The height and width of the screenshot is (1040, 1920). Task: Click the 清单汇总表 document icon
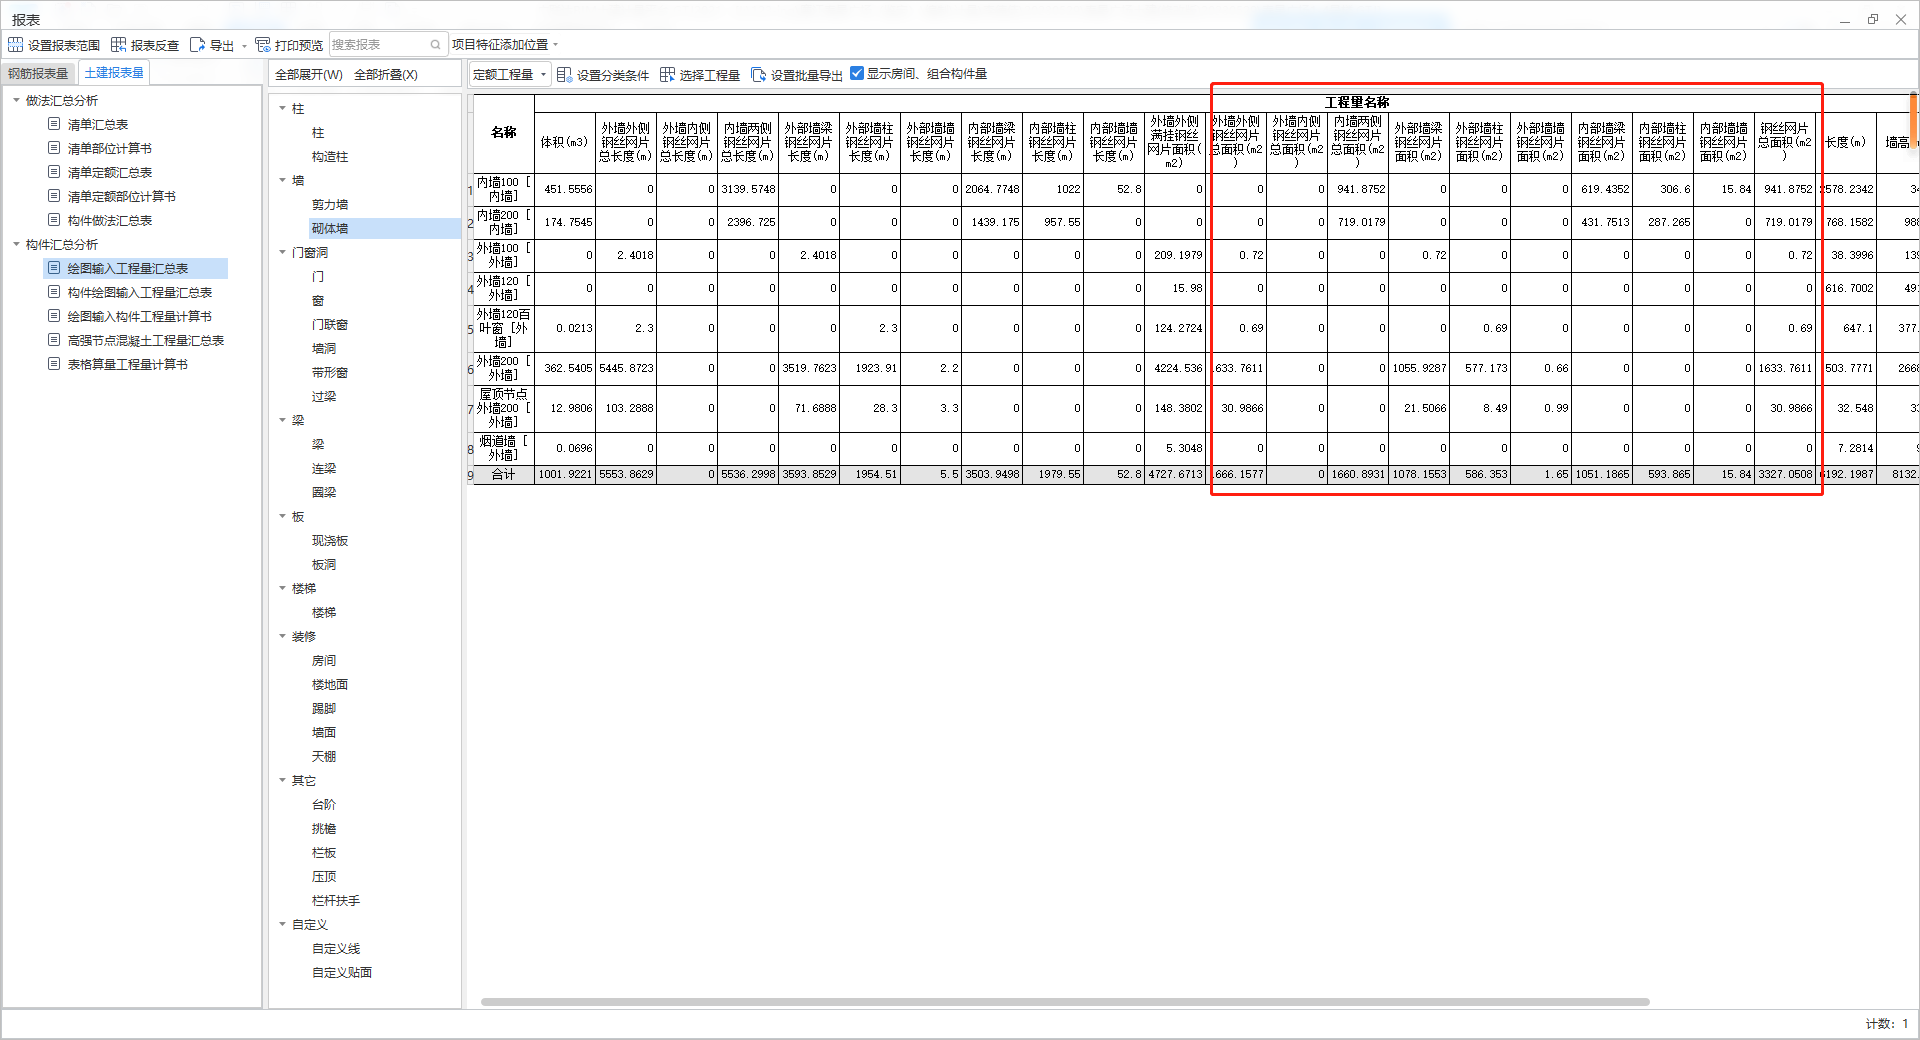(x=54, y=124)
